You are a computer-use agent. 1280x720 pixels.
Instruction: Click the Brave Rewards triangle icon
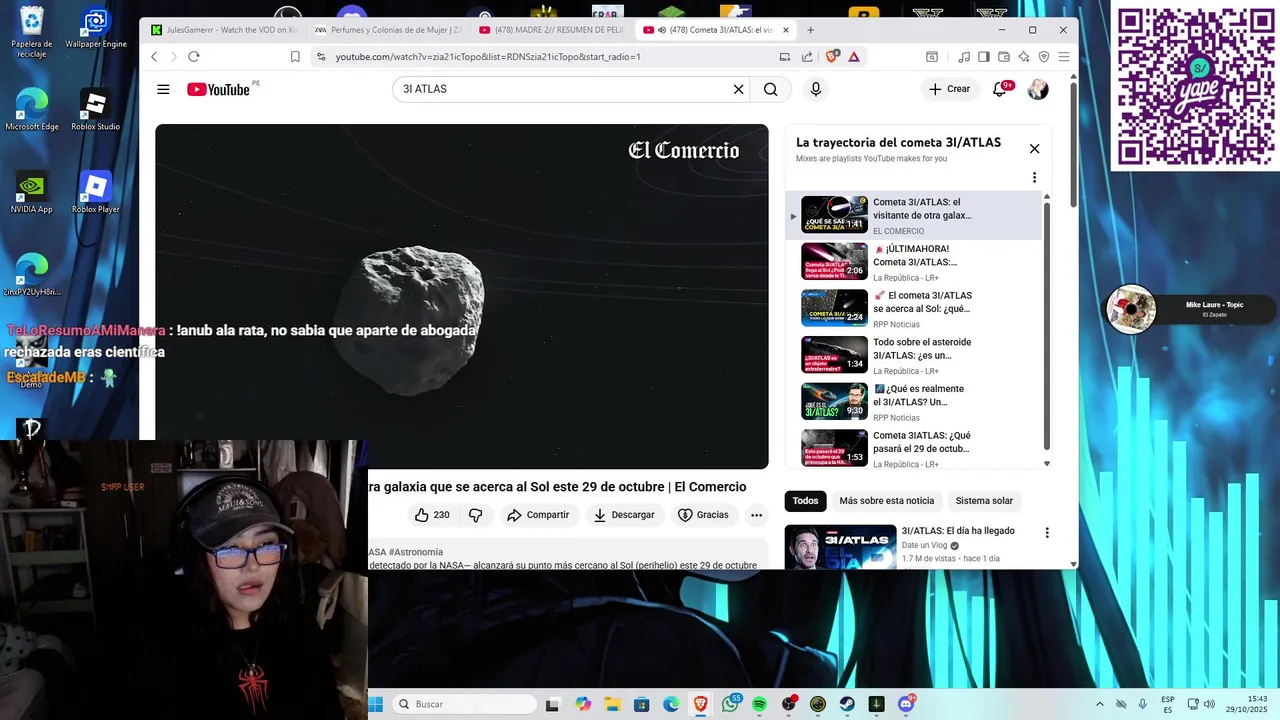[x=854, y=57]
